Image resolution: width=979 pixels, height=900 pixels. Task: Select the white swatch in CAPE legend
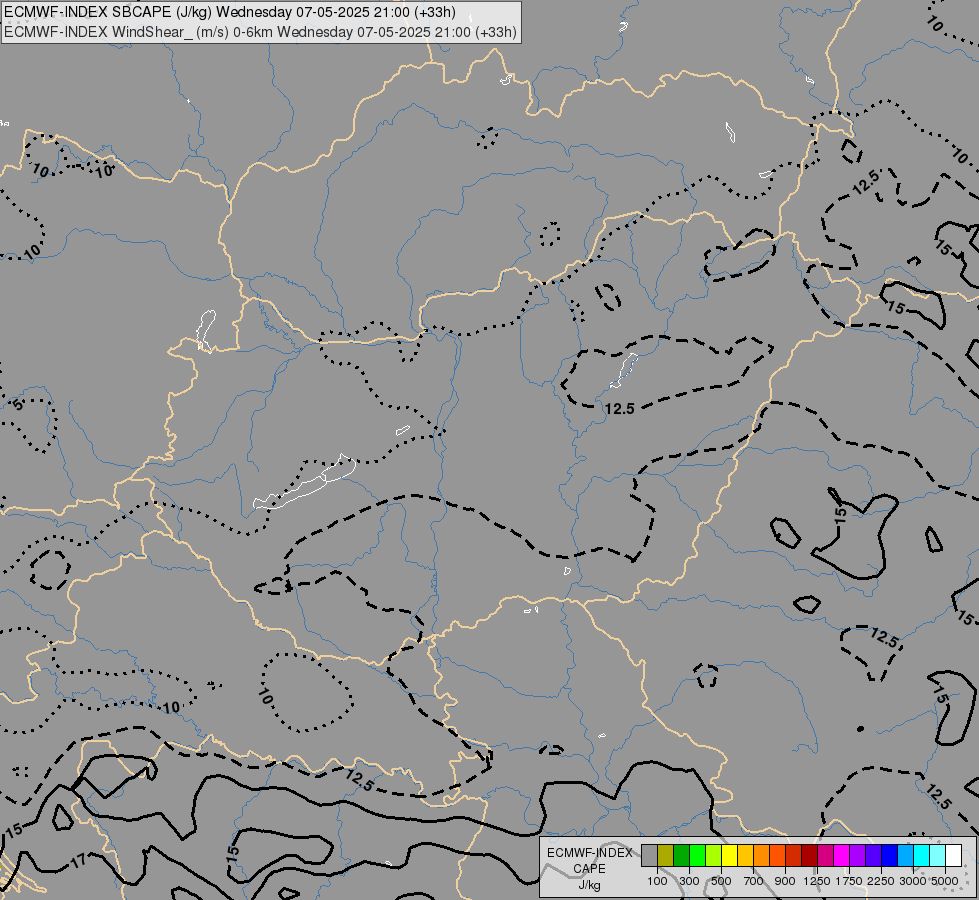(953, 855)
